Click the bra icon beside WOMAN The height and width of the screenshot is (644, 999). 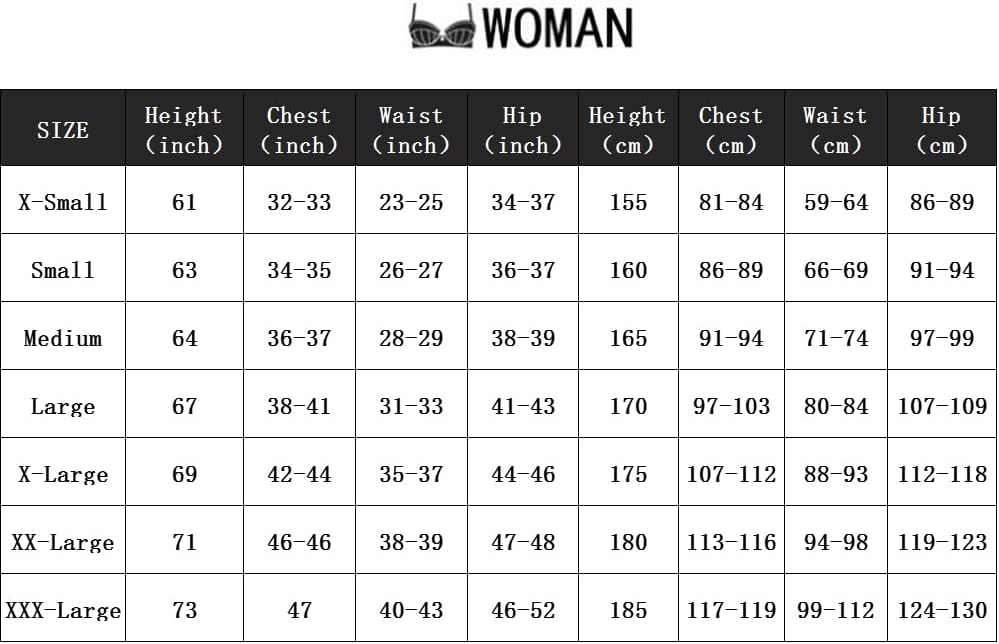click(x=441, y=27)
